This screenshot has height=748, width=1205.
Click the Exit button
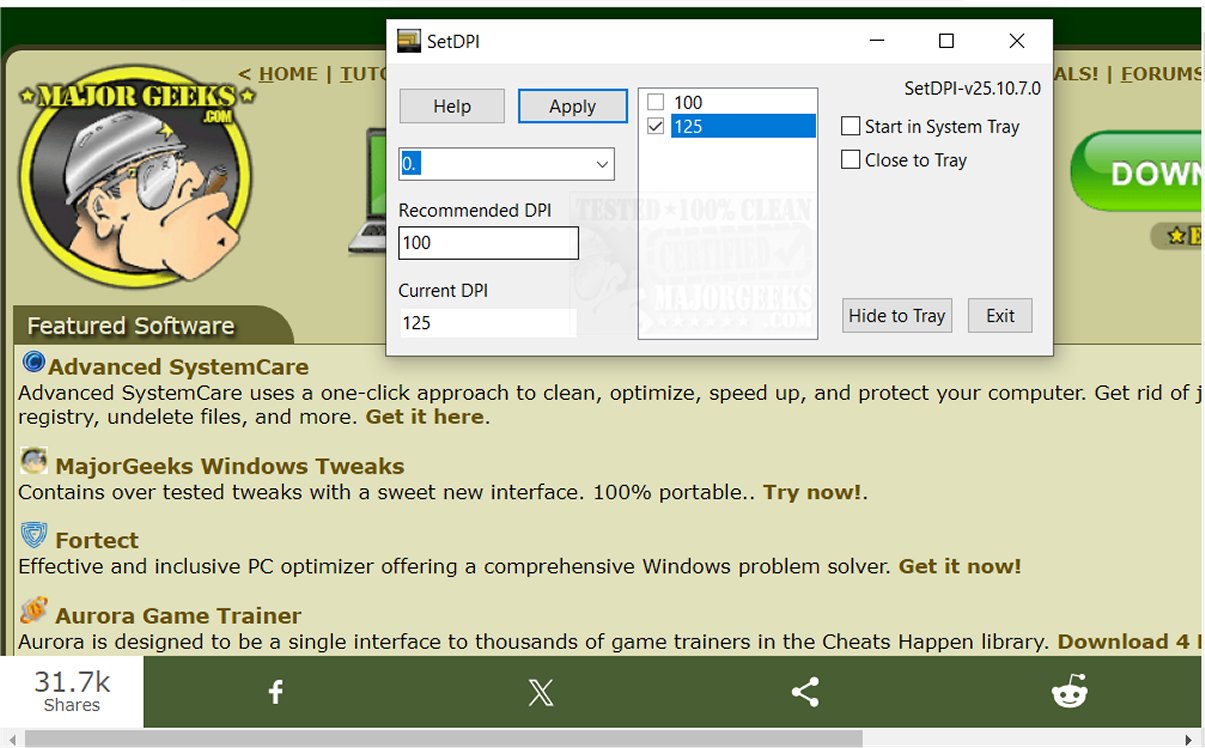point(1000,315)
